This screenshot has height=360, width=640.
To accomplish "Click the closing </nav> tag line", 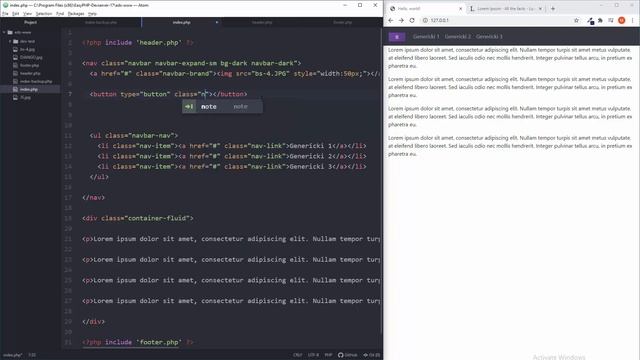I will (x=93, y=198).
